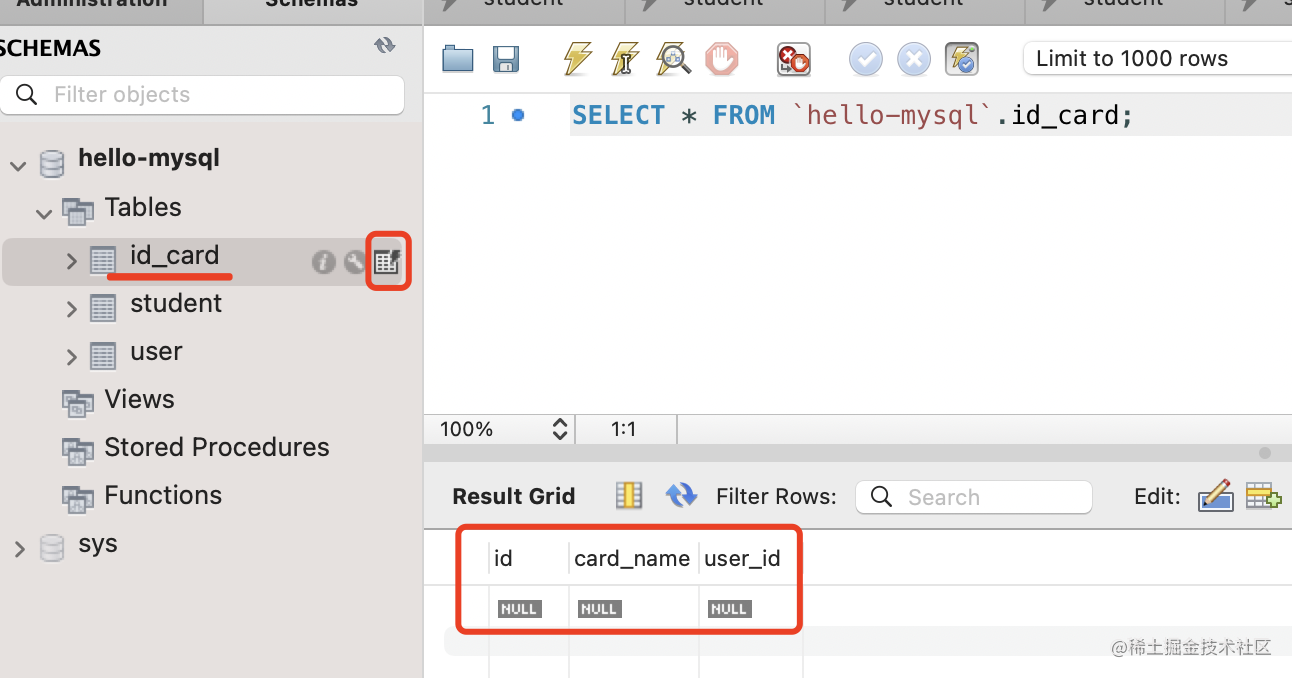1292x678 pixels.
Task: Click the table grid icon next to id_card
Action: coord(387,262)
